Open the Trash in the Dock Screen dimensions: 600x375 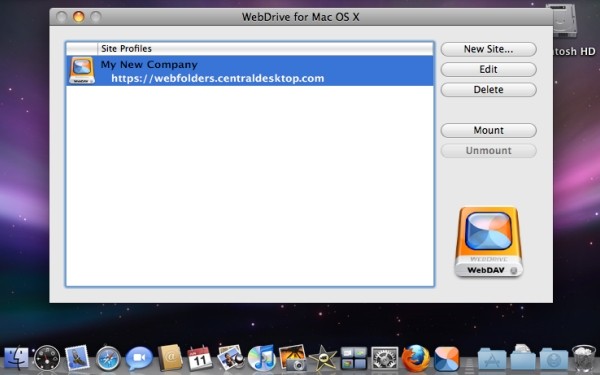tap(584, 358)
